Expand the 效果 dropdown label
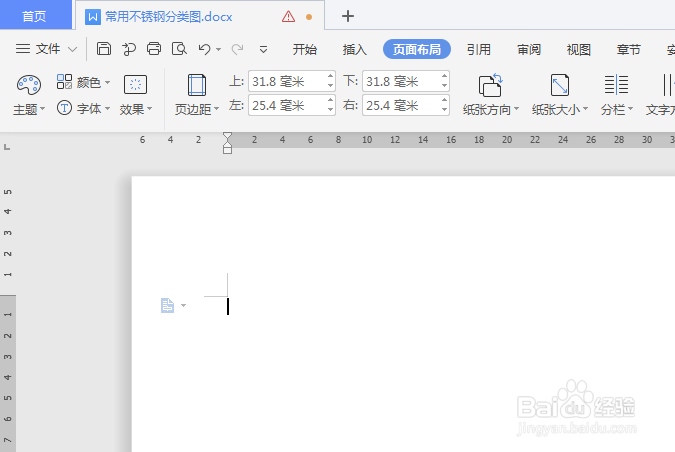 coord(136,109)
